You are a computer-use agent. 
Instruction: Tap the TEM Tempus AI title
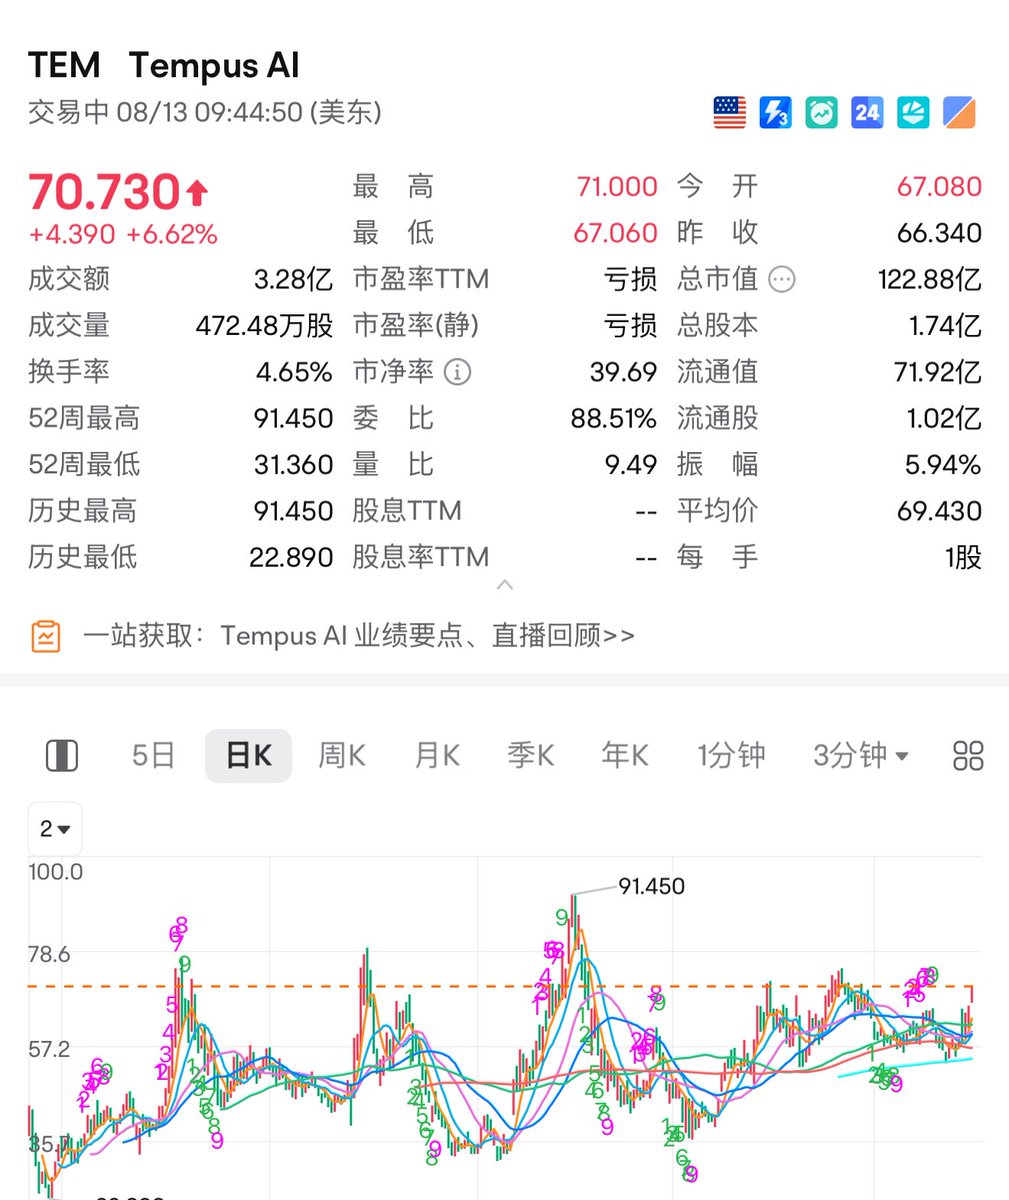pyautogui.click(x=164, y=66)
